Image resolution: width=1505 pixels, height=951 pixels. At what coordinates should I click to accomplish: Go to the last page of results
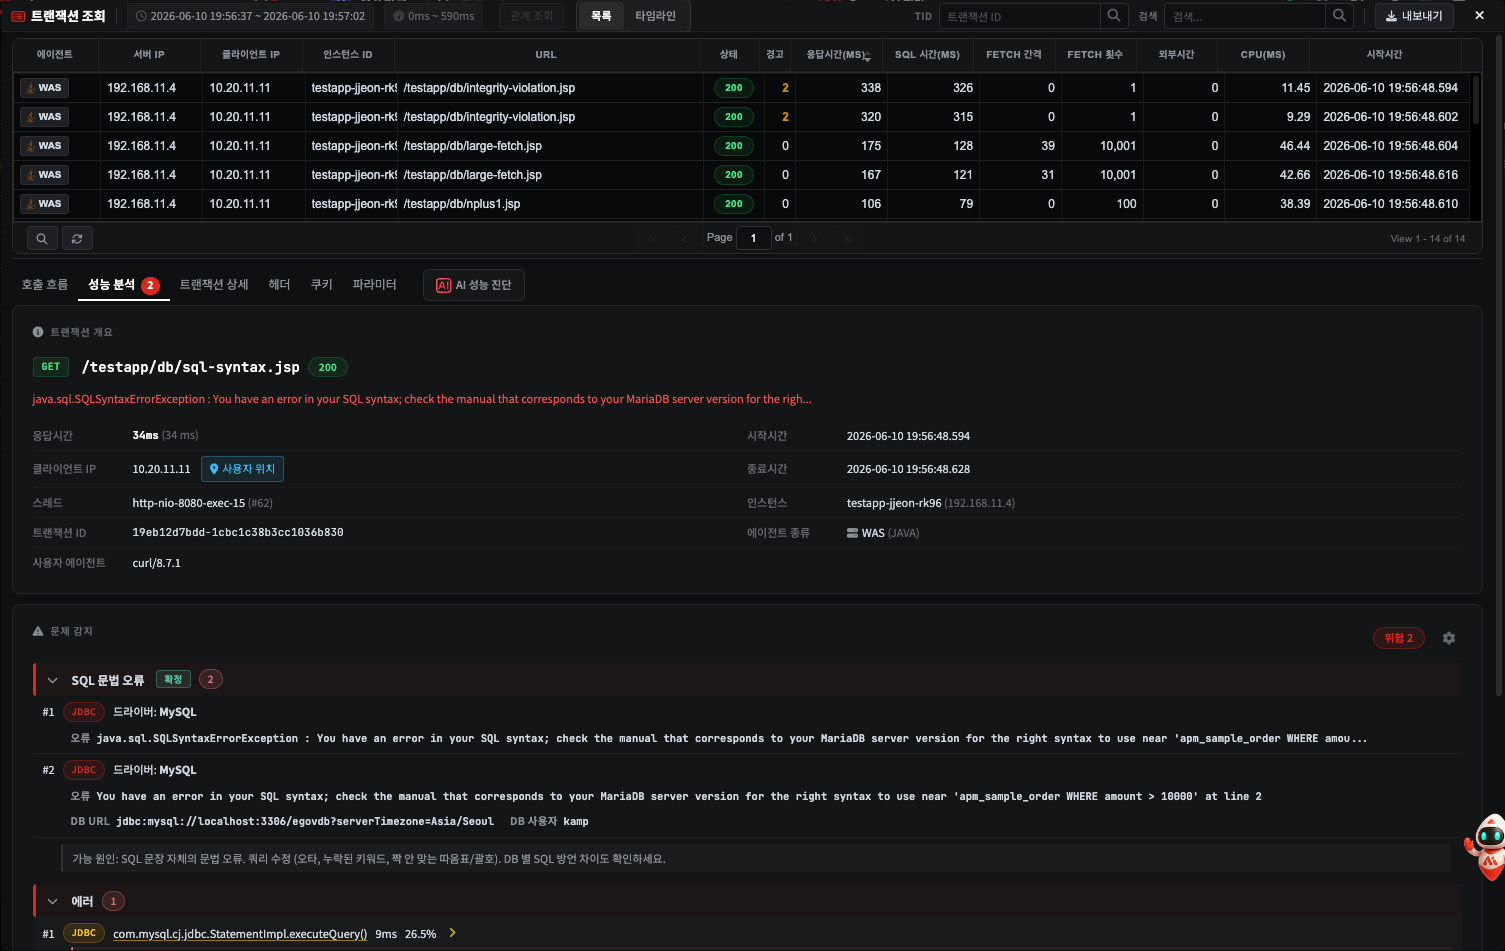pos(848,238)
